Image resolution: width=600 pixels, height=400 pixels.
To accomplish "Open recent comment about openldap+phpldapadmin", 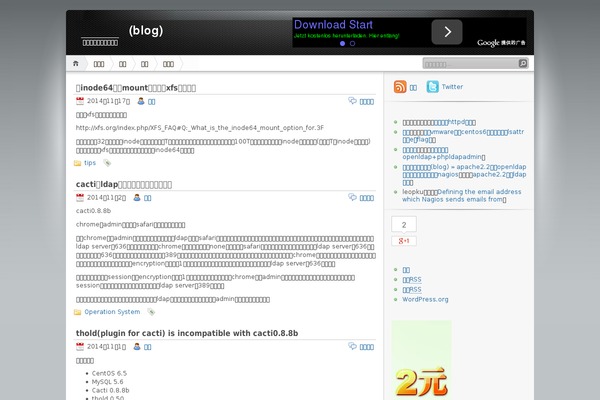I will coord(444,153).
